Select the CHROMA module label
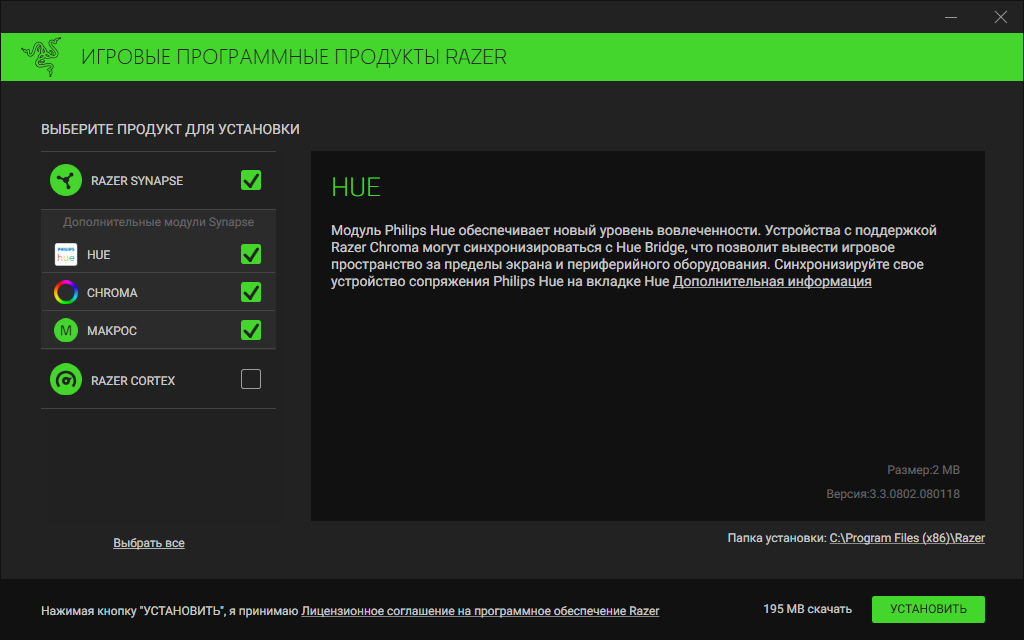The image size is (1024, 640). pos(112,293)
